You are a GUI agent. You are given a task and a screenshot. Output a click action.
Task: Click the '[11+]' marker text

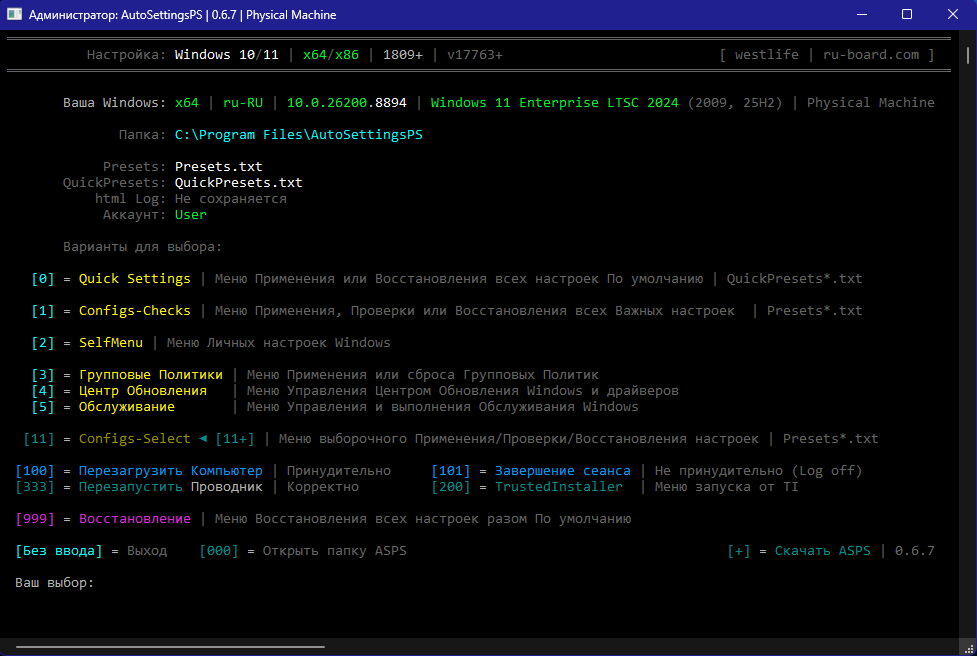(x=235, y=439)
